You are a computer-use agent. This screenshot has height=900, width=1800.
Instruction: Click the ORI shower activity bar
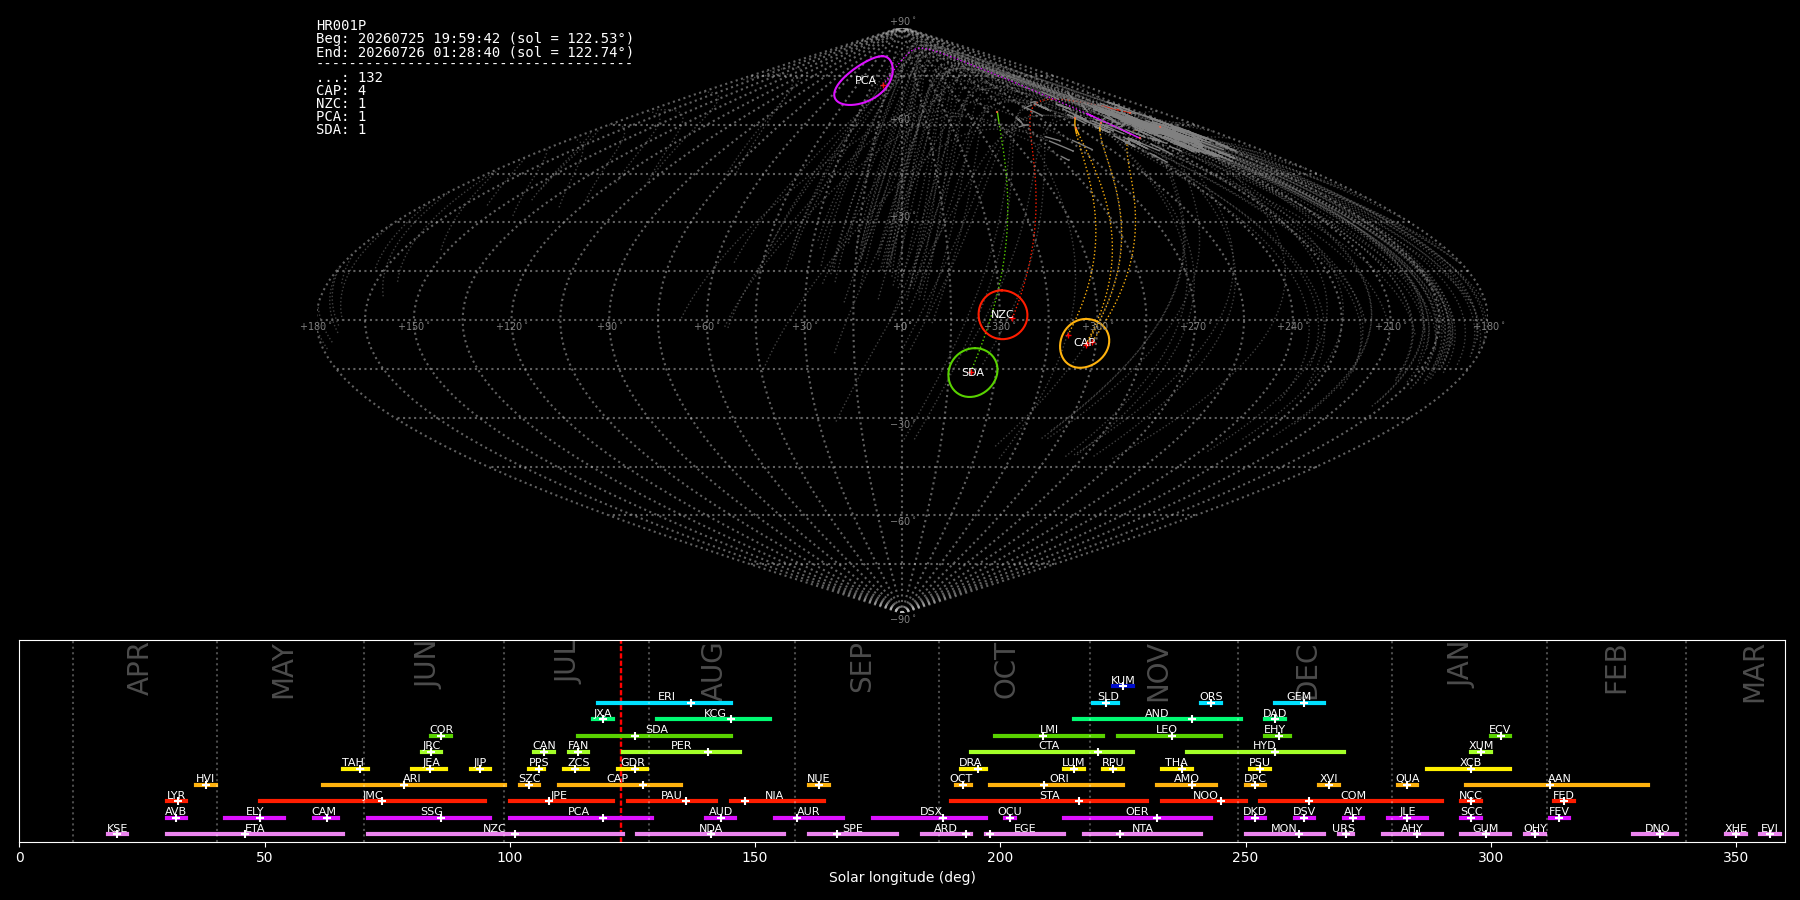coord(1056,785)
